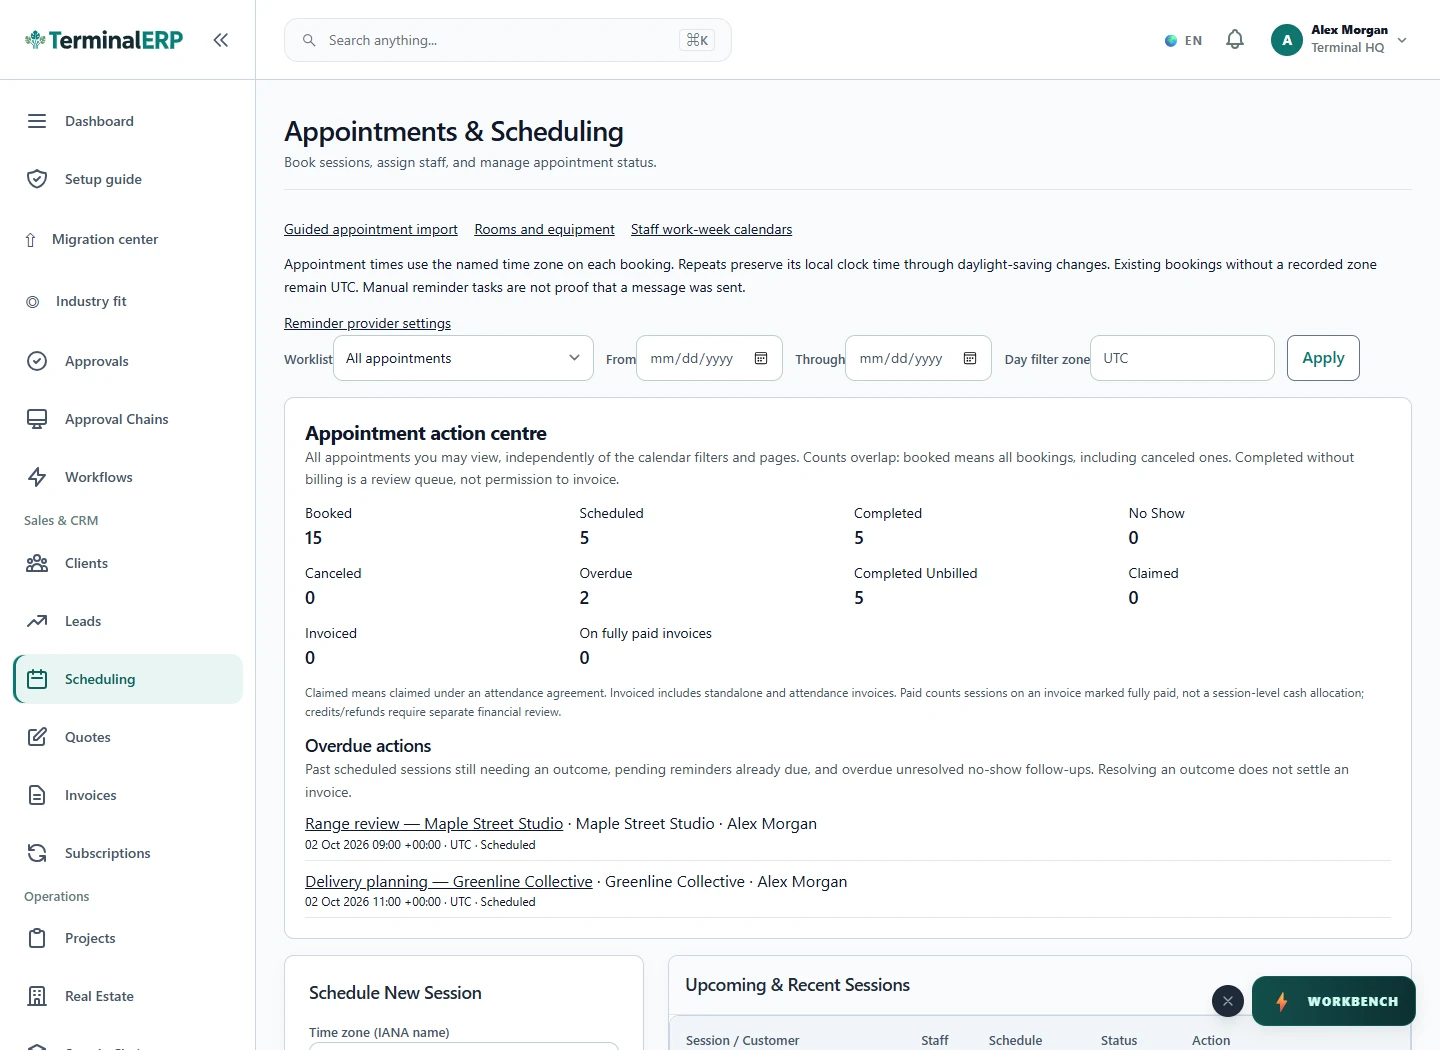Click the Alex Morgan avatar circle
1440x1050 pixels.
(x=1287, y=40)
